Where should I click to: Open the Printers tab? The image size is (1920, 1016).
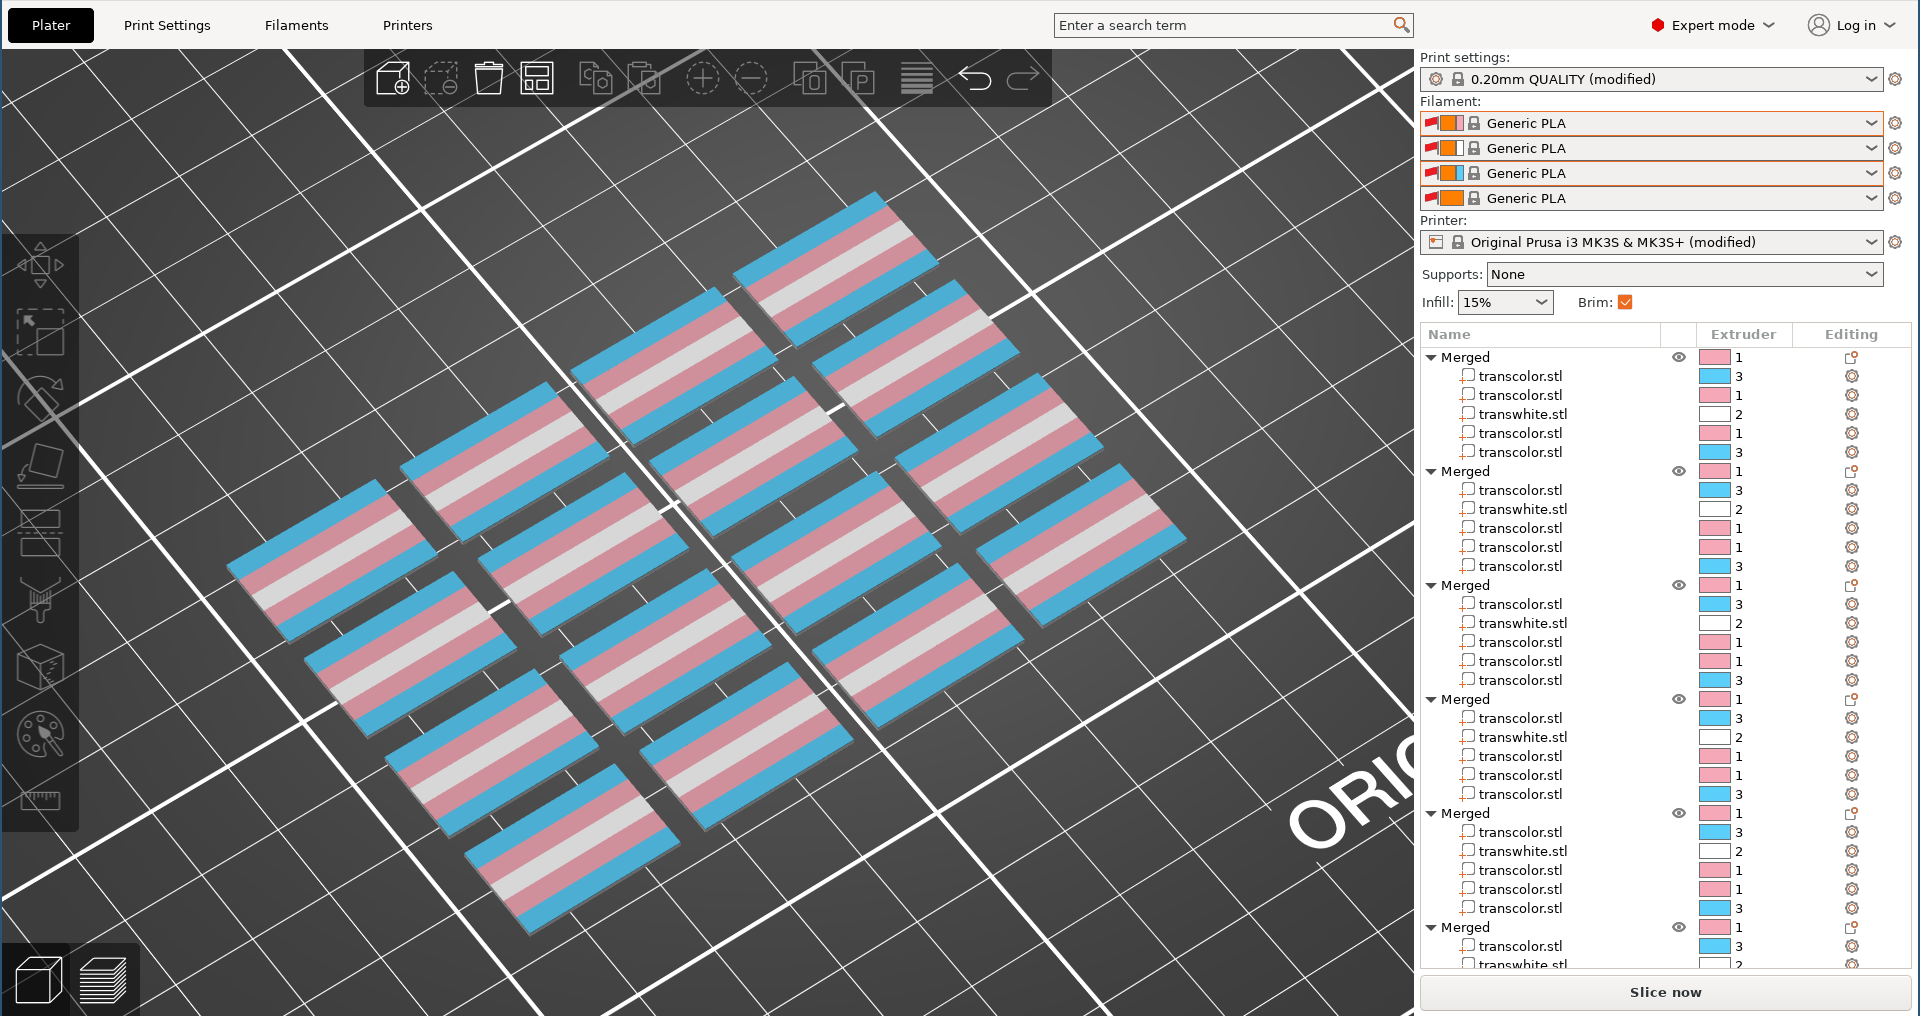pos(408,25)
